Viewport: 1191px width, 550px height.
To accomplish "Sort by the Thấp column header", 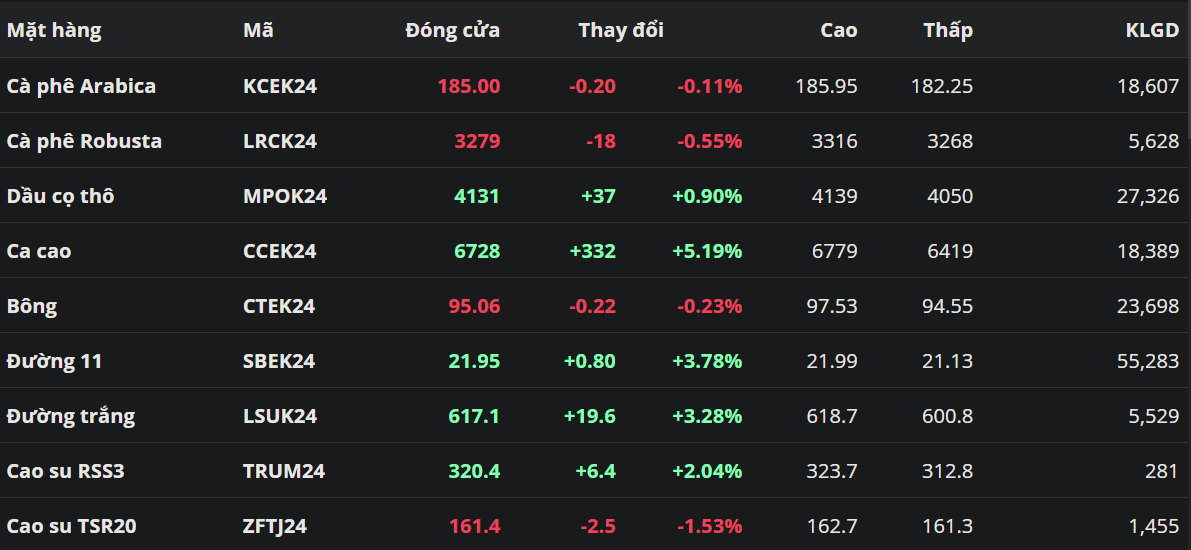I will (947, 30).
